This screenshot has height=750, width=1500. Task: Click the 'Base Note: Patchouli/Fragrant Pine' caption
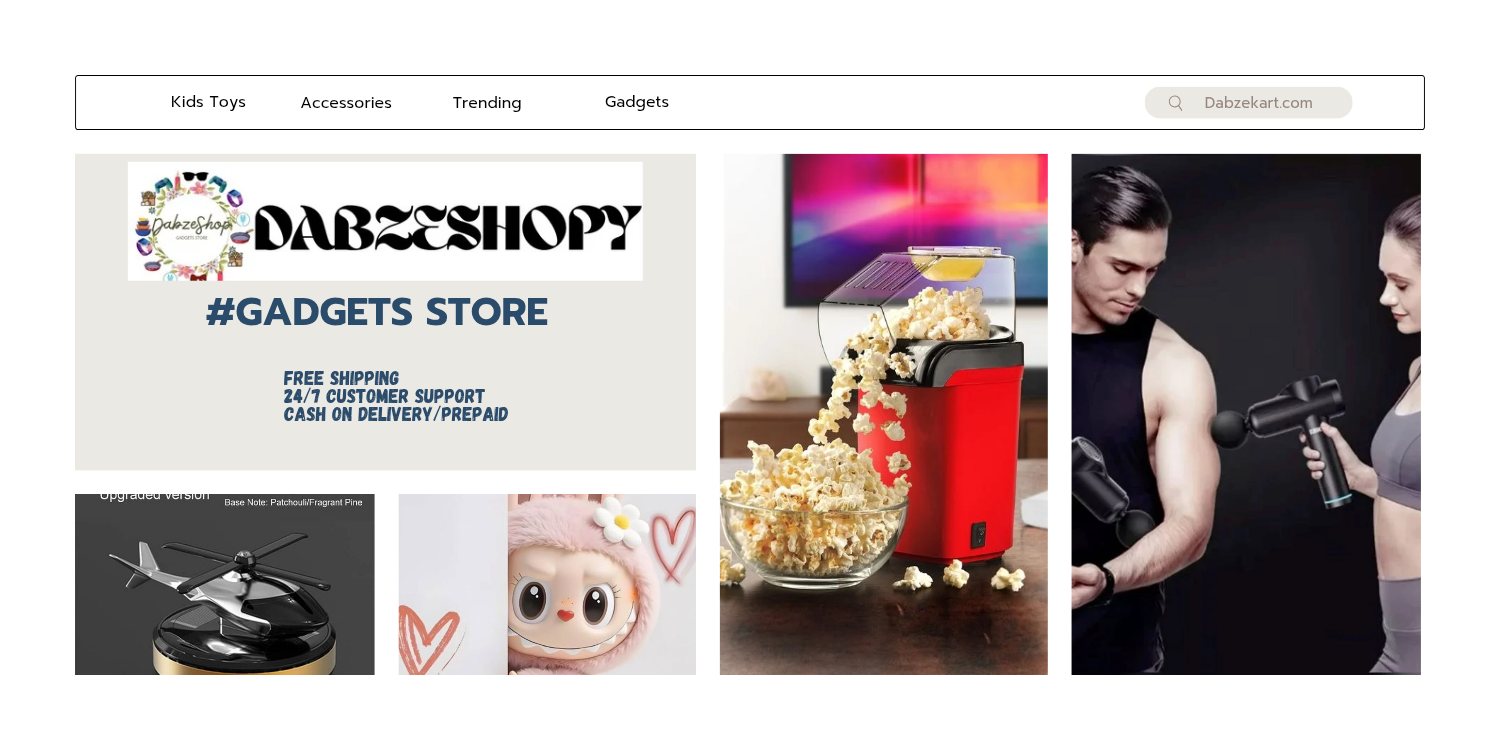click(293, 502)
